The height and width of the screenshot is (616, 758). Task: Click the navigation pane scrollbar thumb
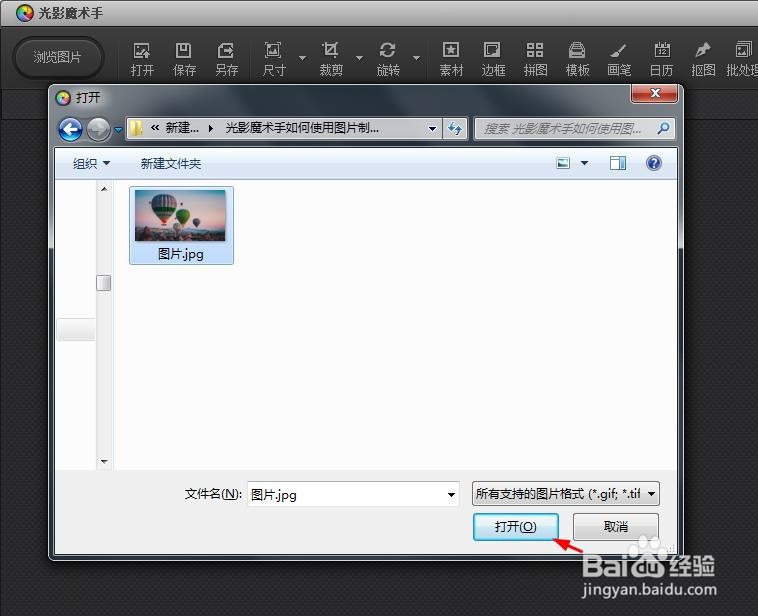103,283
